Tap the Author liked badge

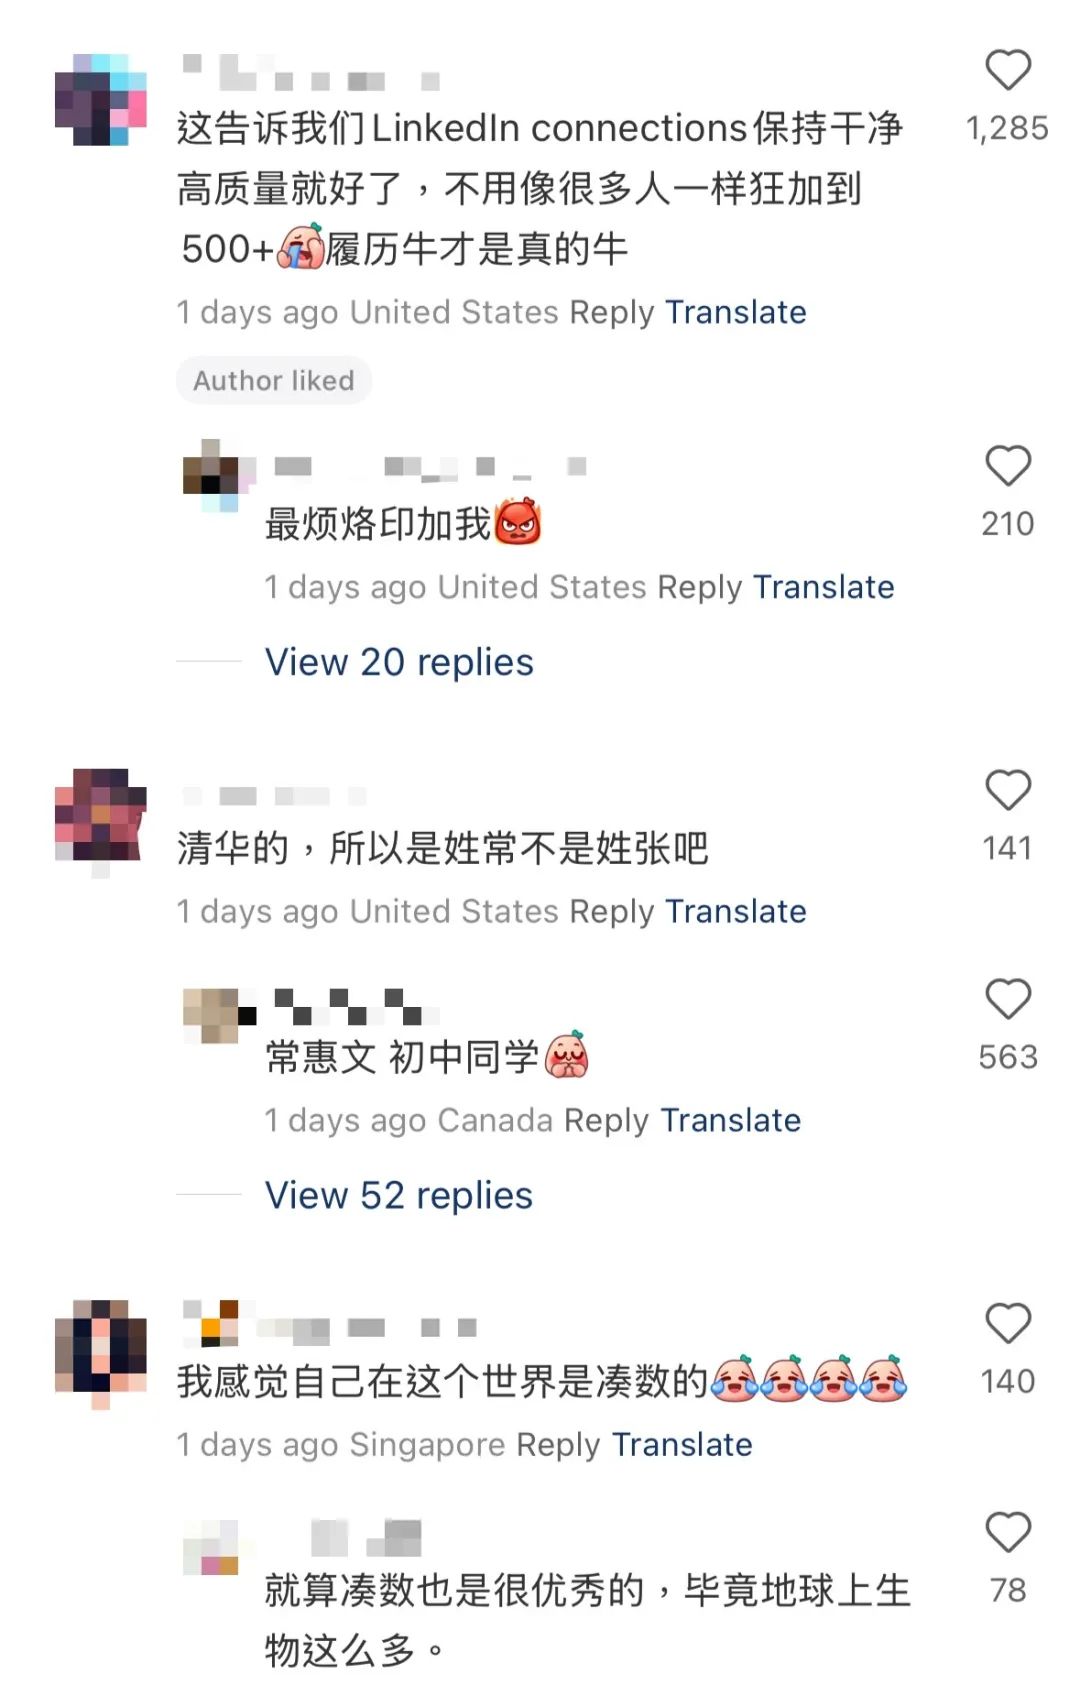(274, 381)
